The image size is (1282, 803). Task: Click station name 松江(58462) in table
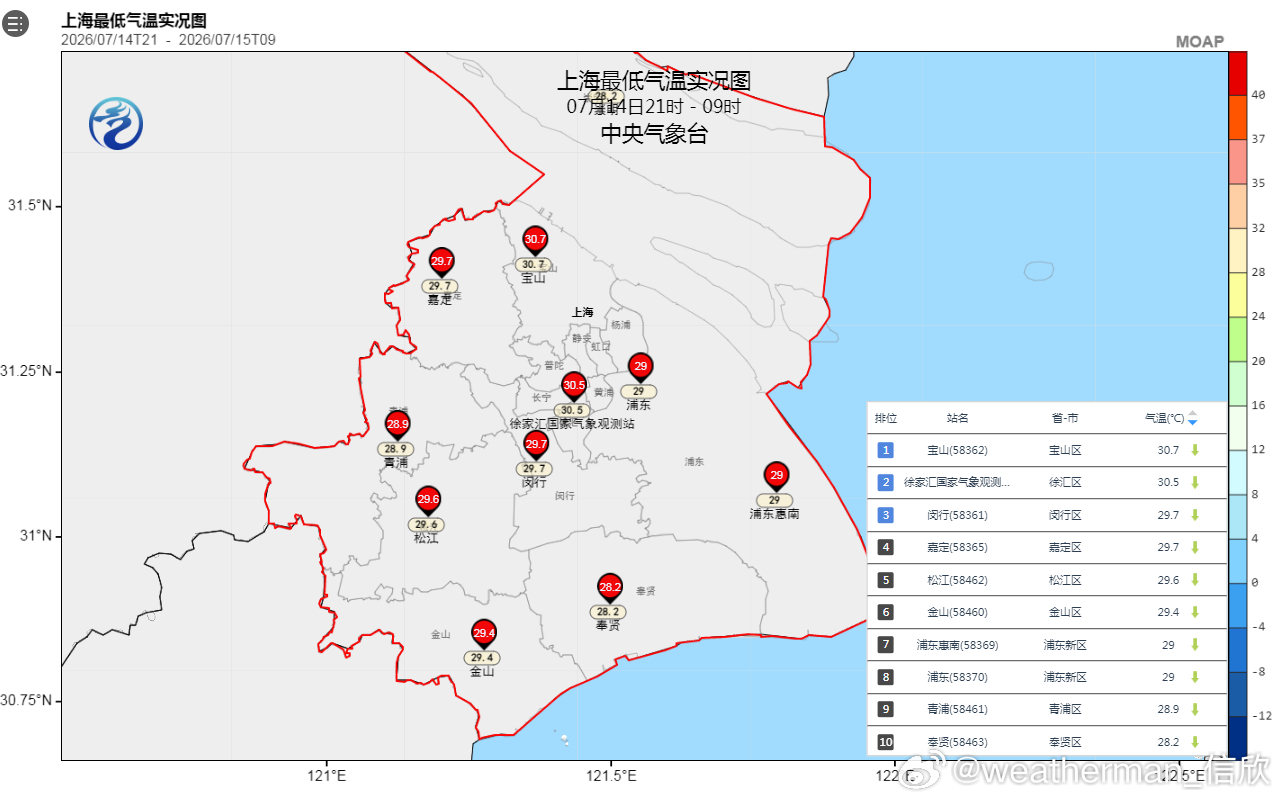click(x=957, y=580)
